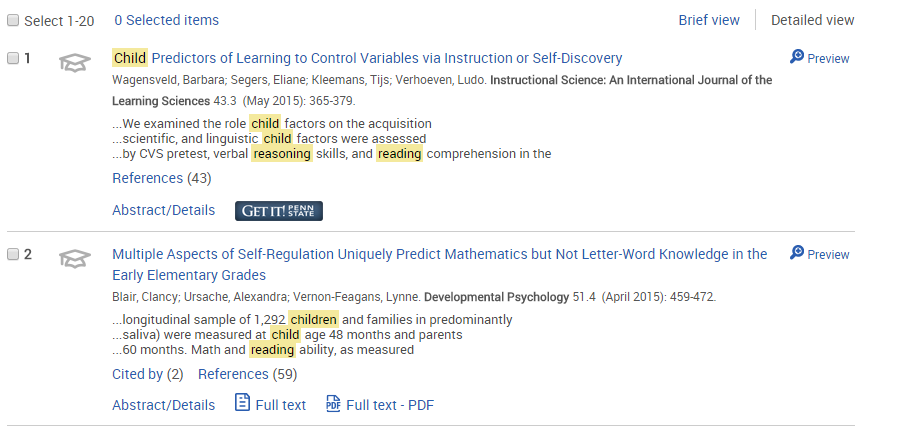Click the scholarly journal cap icon for result 2
This screenshot has height=433, width=897.
pyautogui.click(x=75, y=259)
